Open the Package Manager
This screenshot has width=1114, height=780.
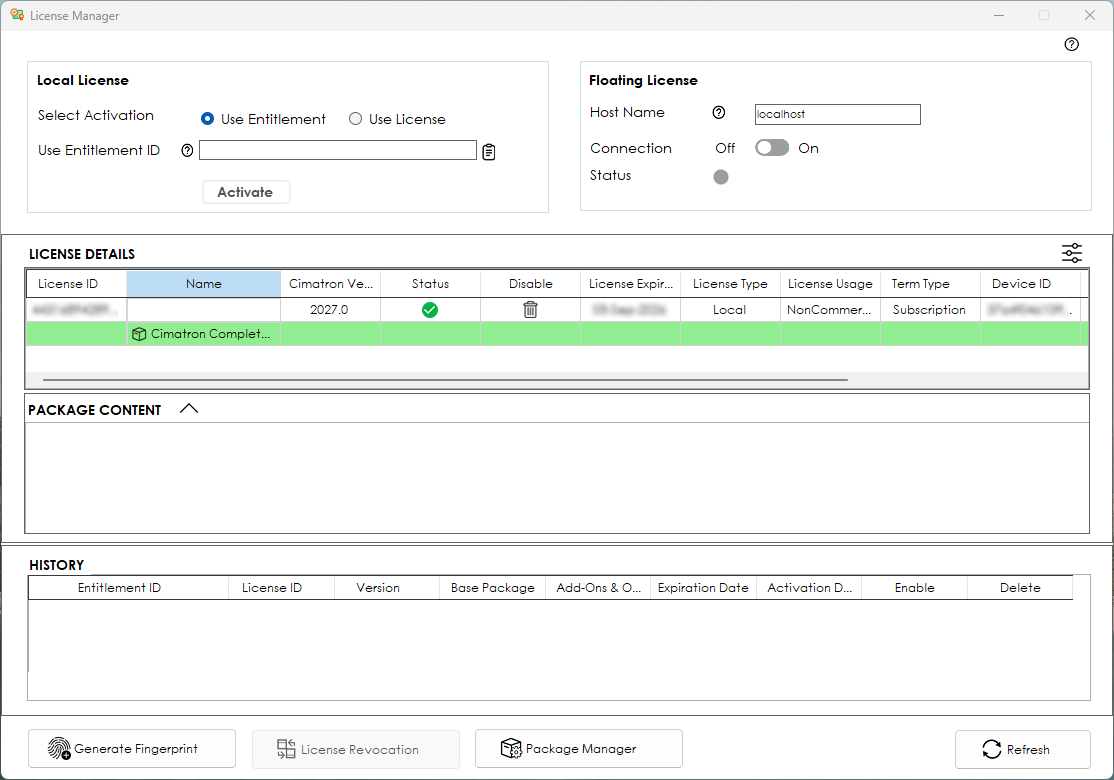[578, 749]
